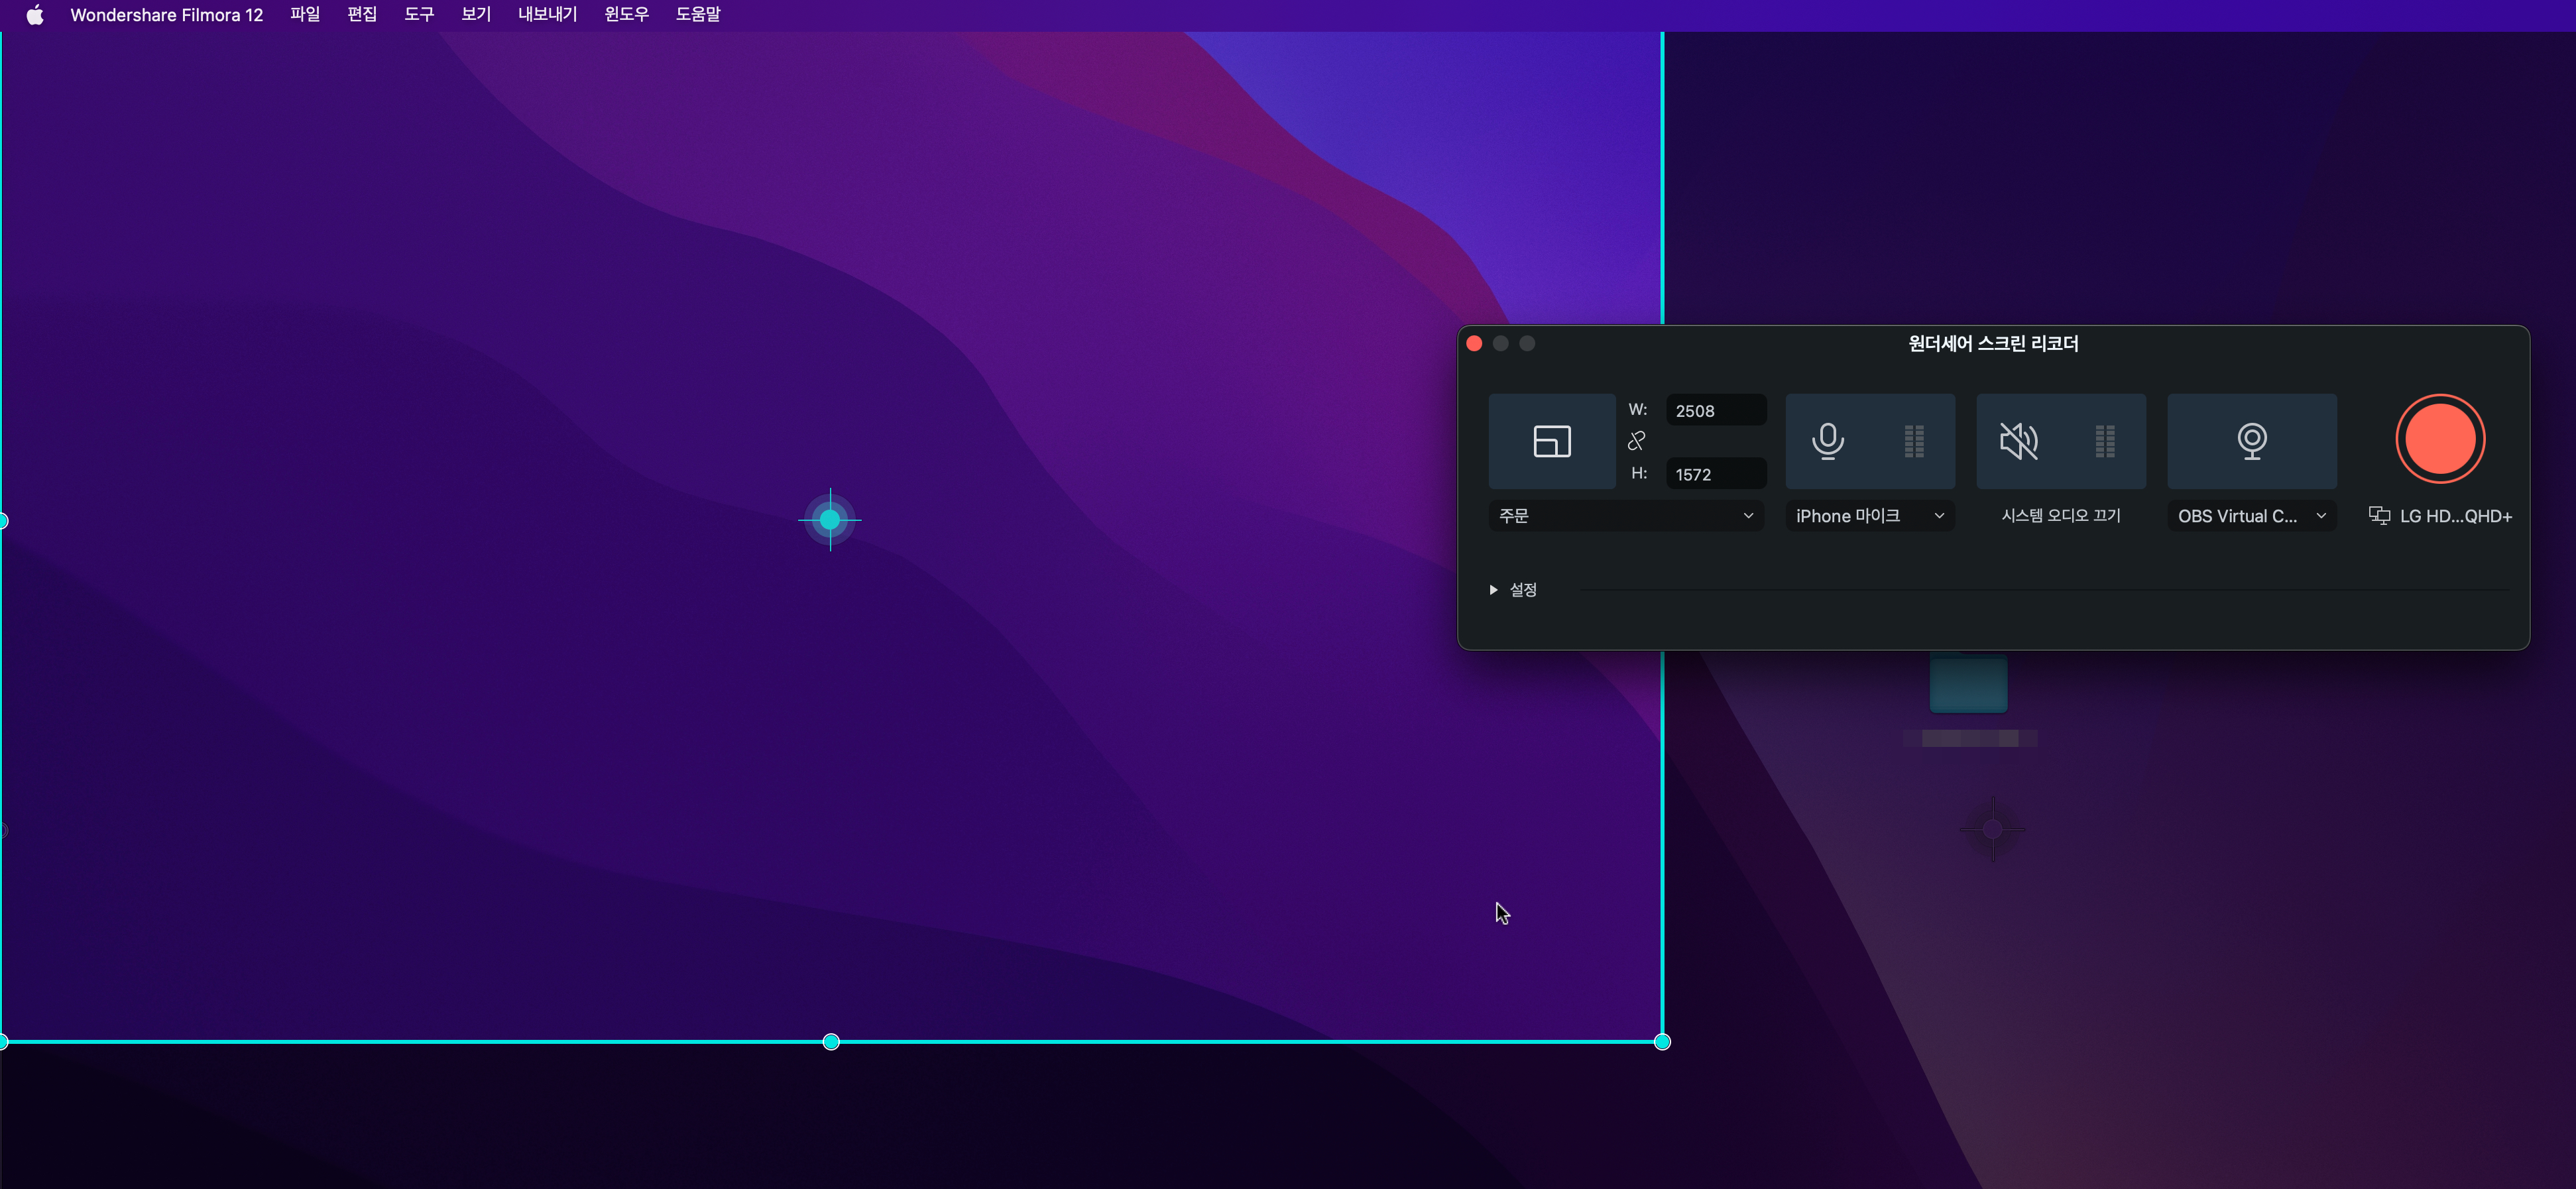Open the 도구 menu

pyautogui.click(x=419, y=15)
